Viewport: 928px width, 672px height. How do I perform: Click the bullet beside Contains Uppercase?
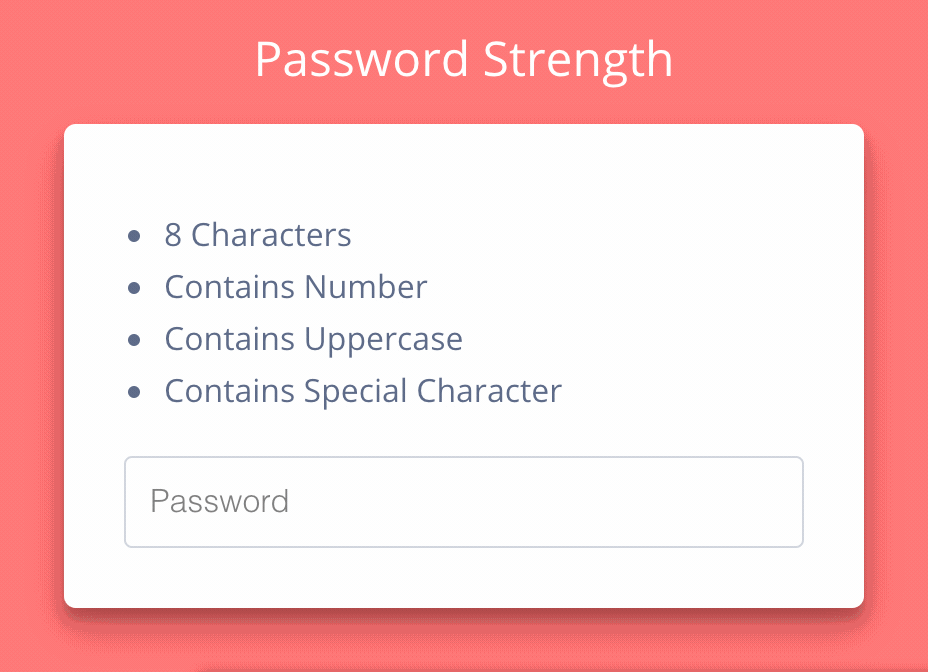point(134,340)
